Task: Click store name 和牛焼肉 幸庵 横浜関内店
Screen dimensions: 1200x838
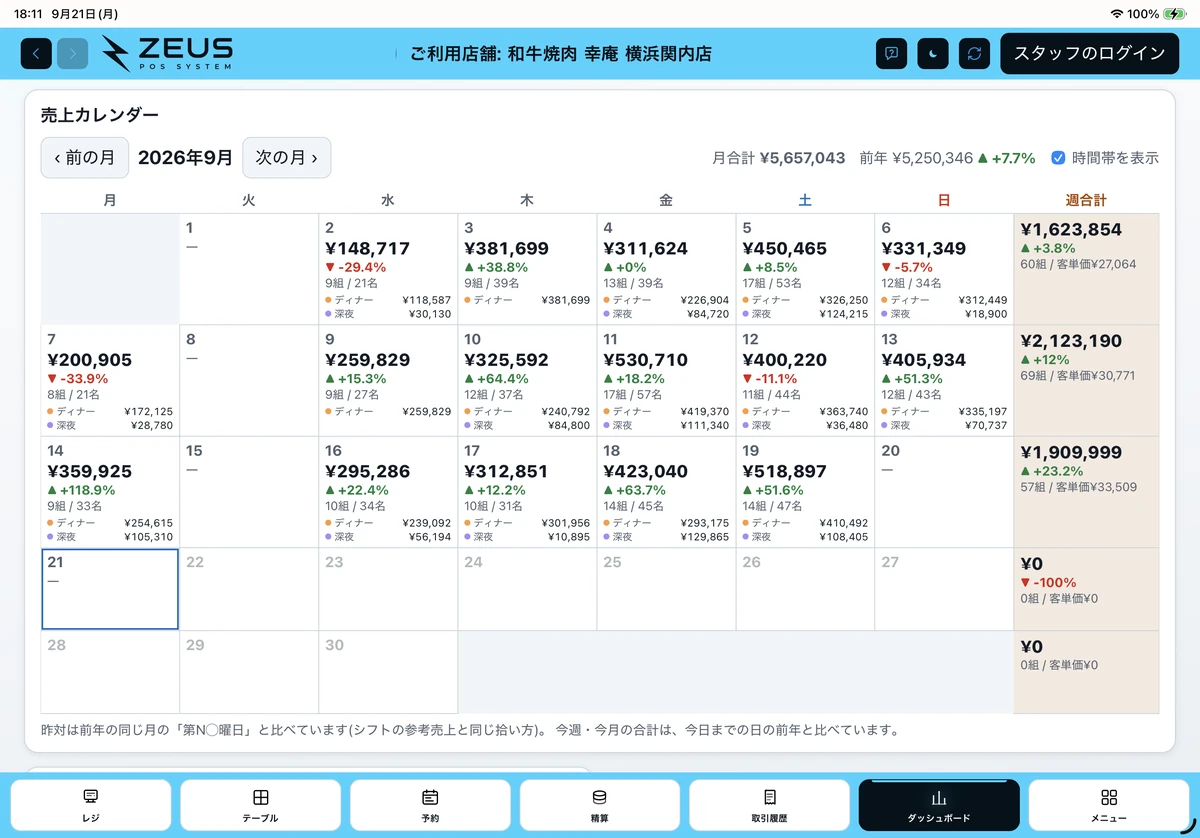Action: tap(610, 54)
